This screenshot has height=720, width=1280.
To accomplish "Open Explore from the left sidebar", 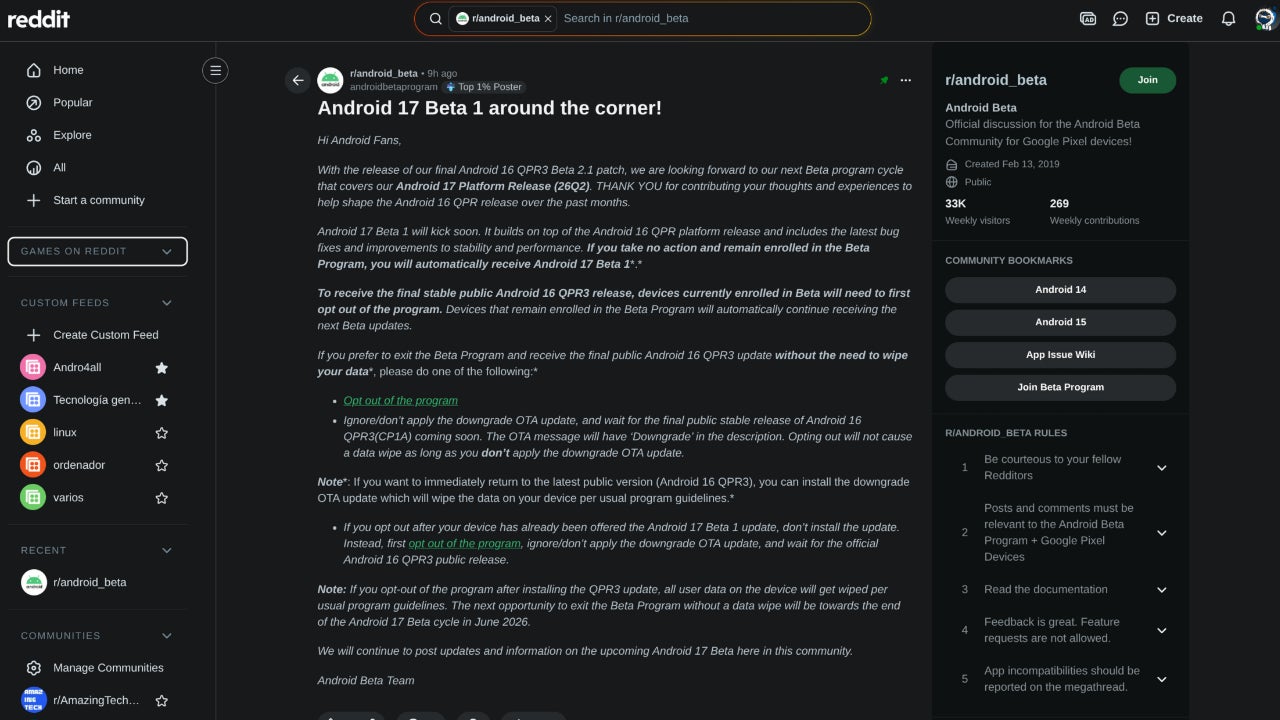I will point(34,135).
